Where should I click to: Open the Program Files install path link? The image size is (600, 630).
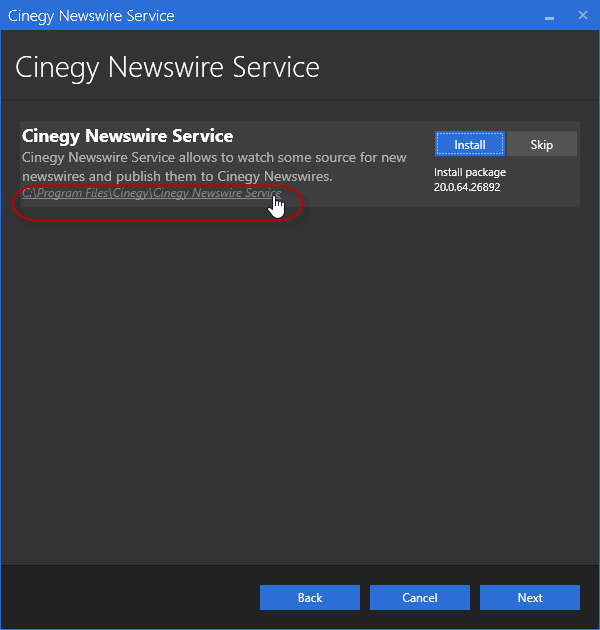pyautogui.click(x=152, y=193)
